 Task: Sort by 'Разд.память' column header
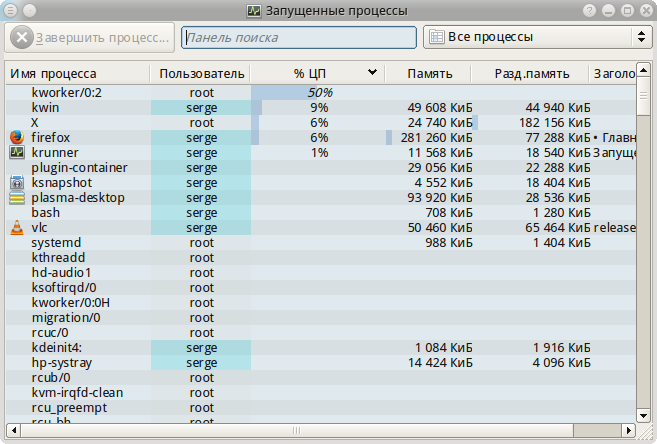[x=530, y=74]
